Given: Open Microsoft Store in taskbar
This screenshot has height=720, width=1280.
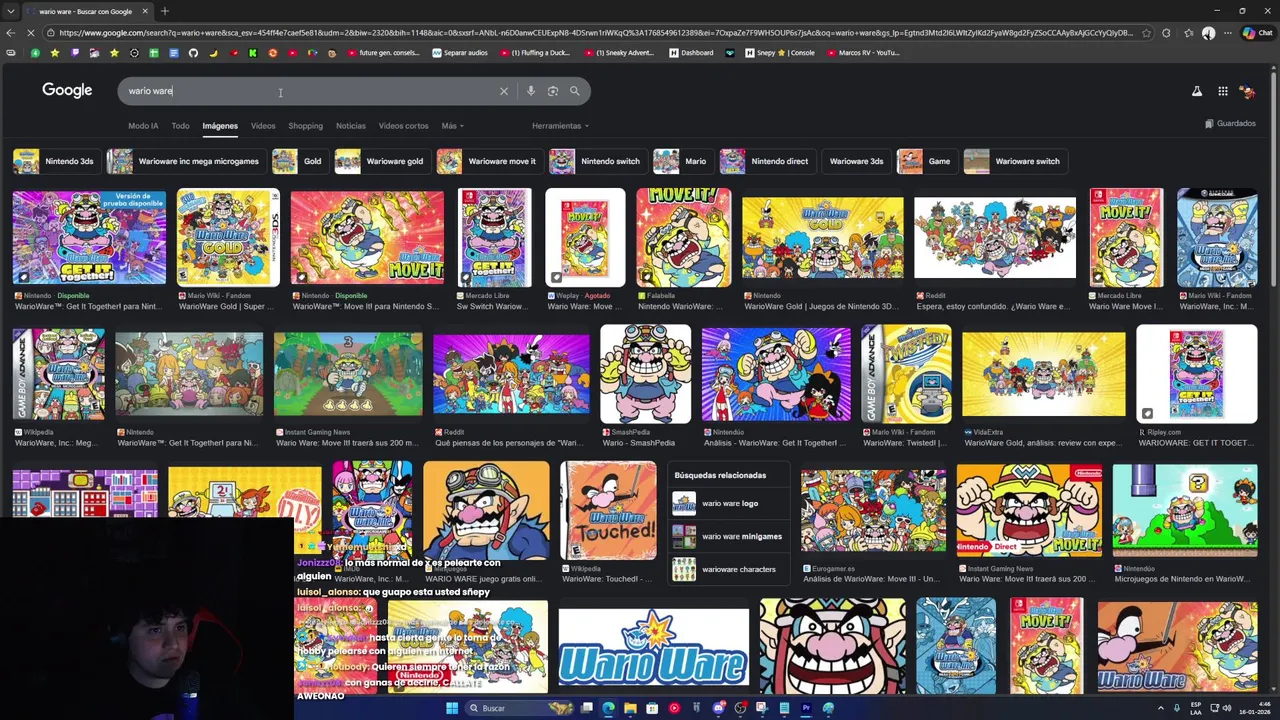Looking at the screenshot, I should (x=652, y=708).
